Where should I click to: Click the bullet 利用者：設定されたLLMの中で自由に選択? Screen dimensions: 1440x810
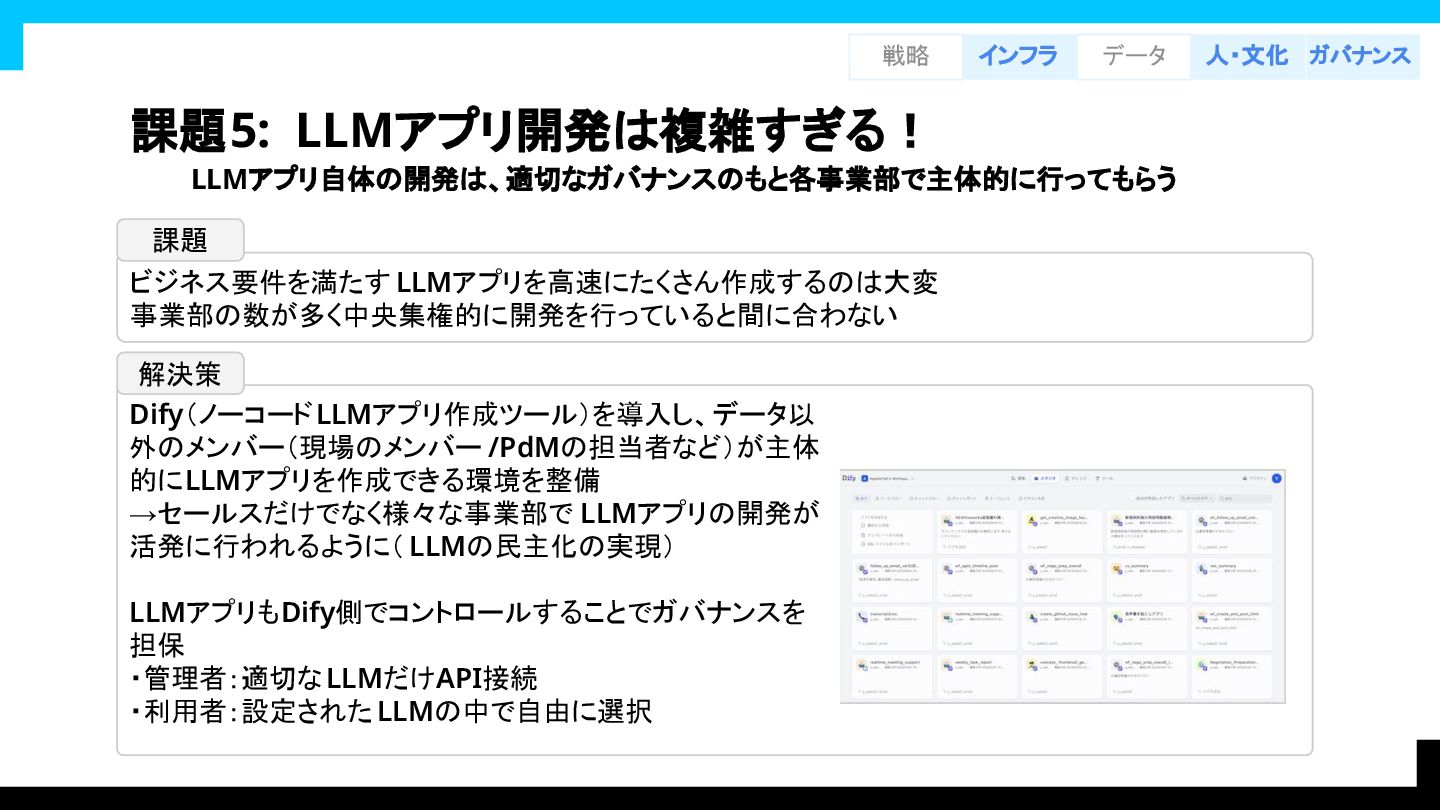coord(391,711)
